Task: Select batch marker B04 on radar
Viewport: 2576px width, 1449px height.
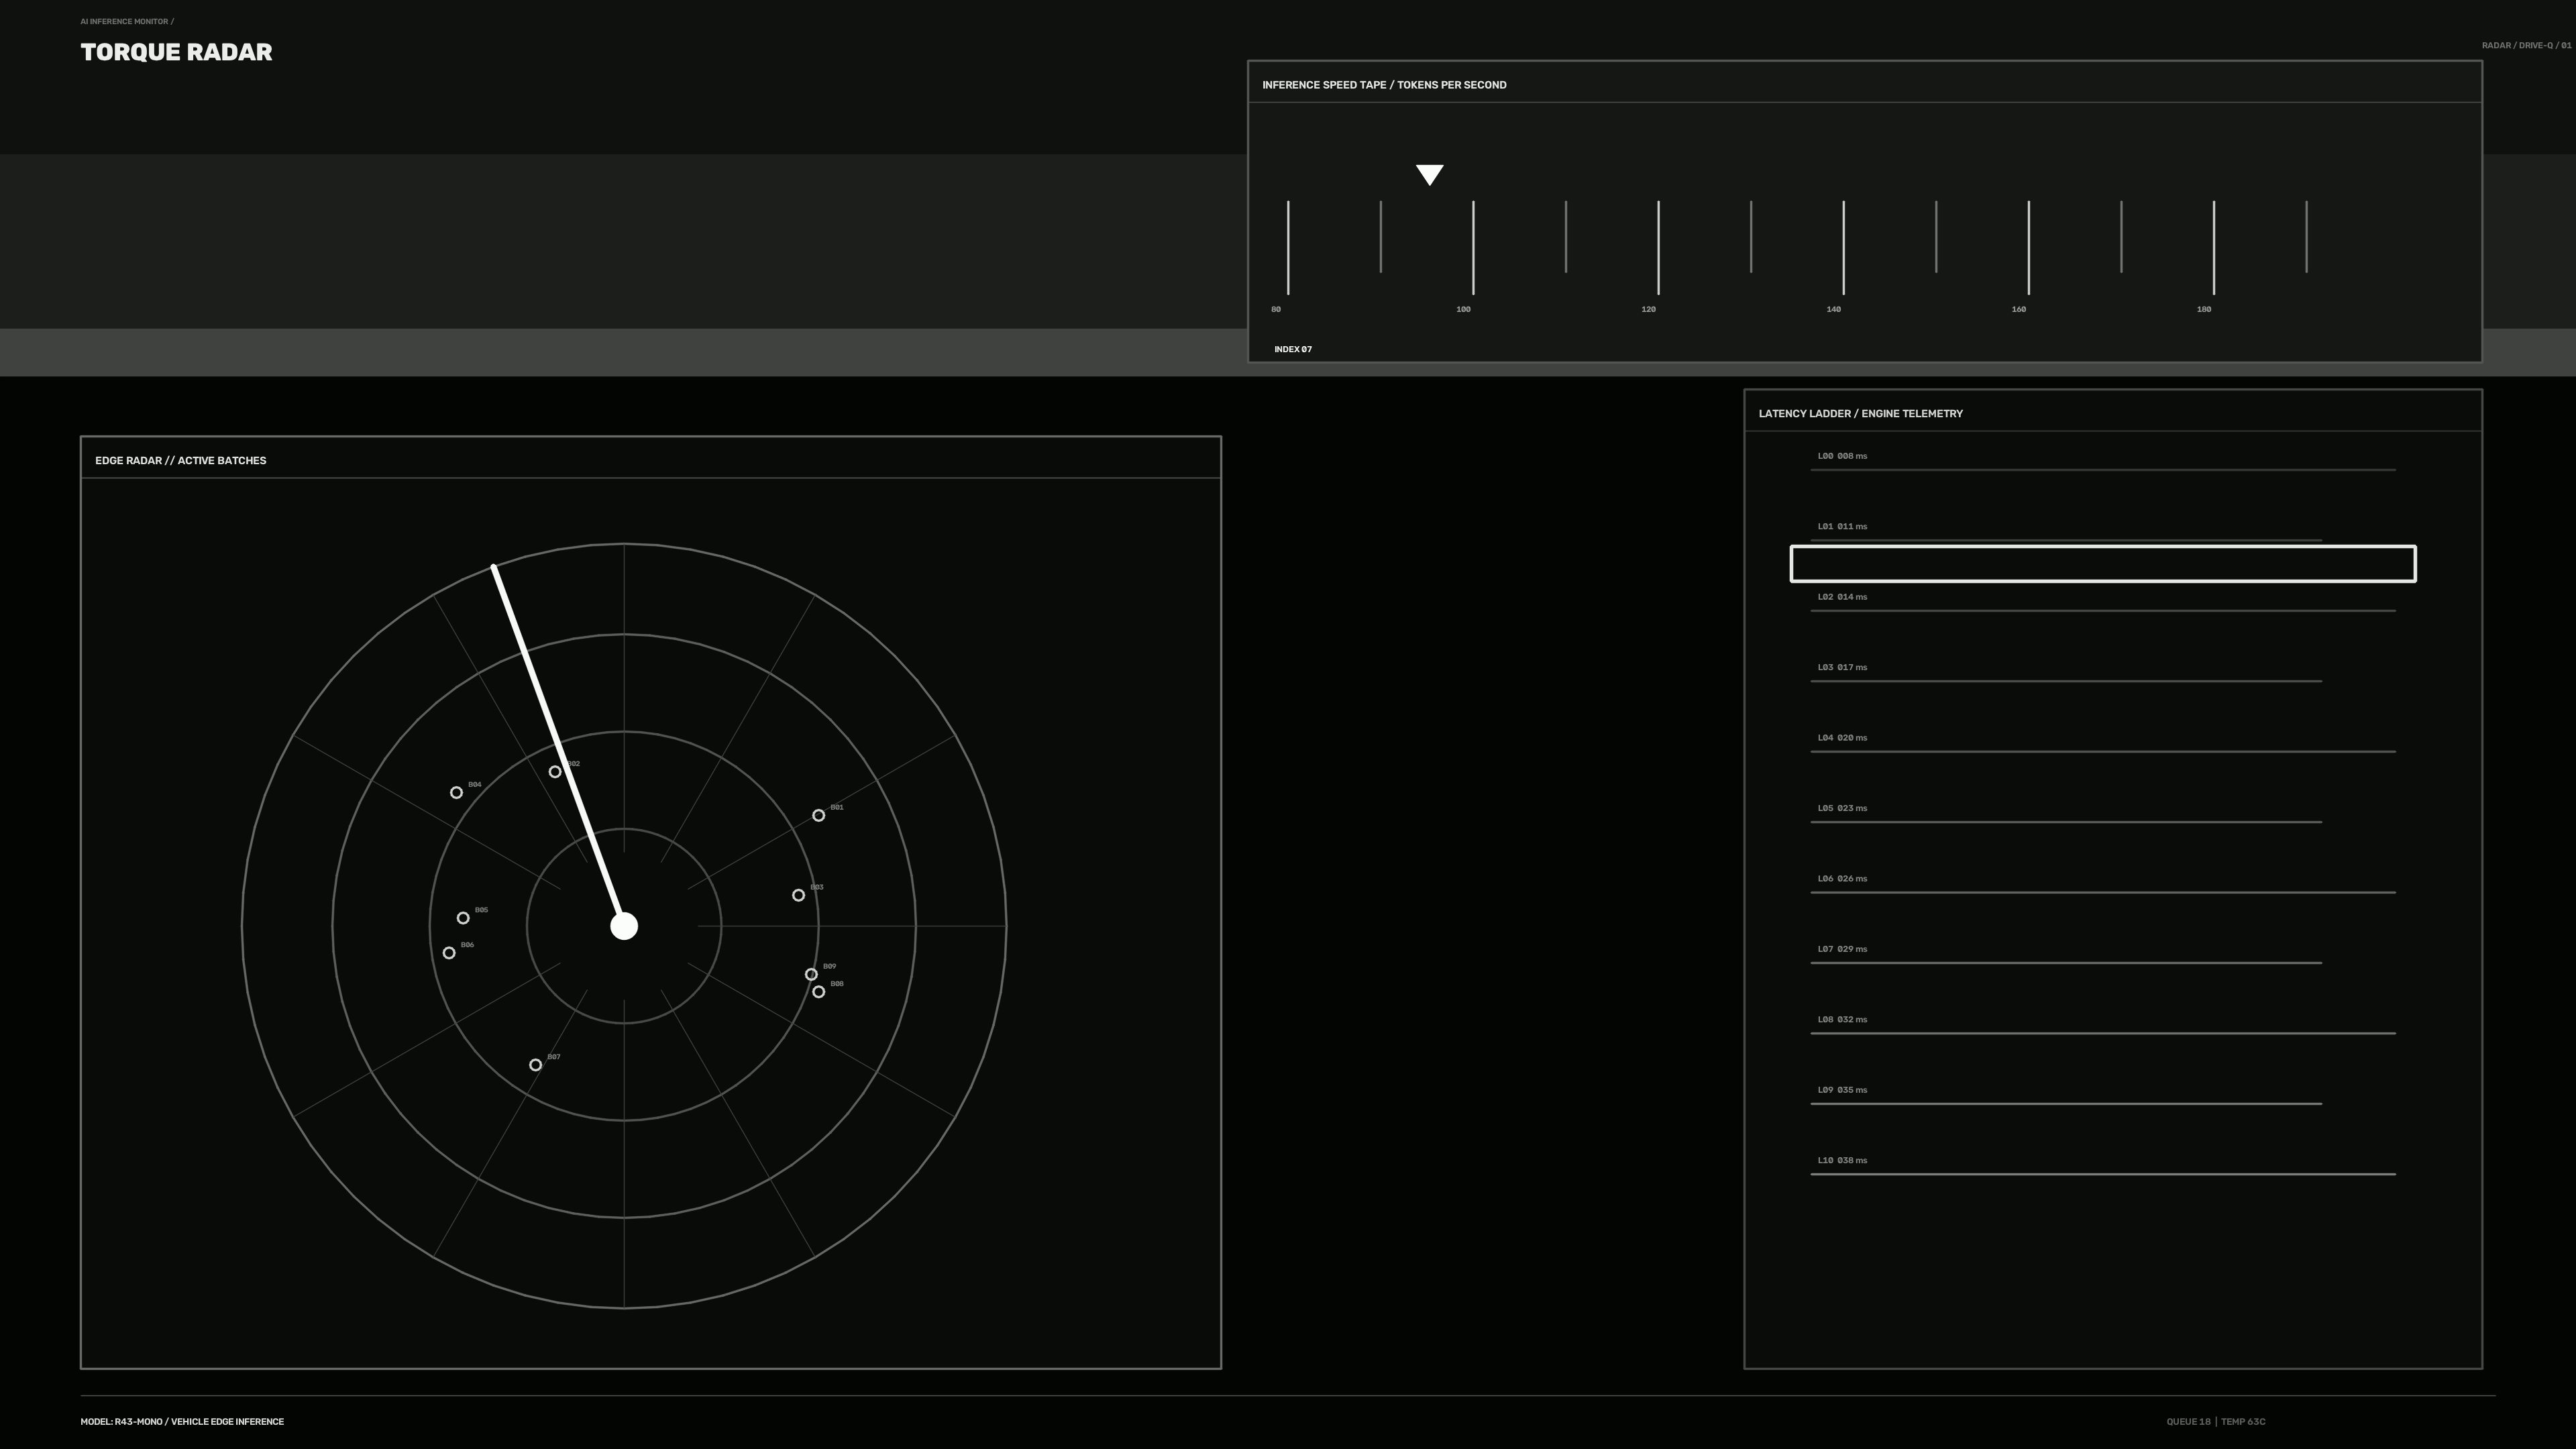Action: (x=456, y=793)
